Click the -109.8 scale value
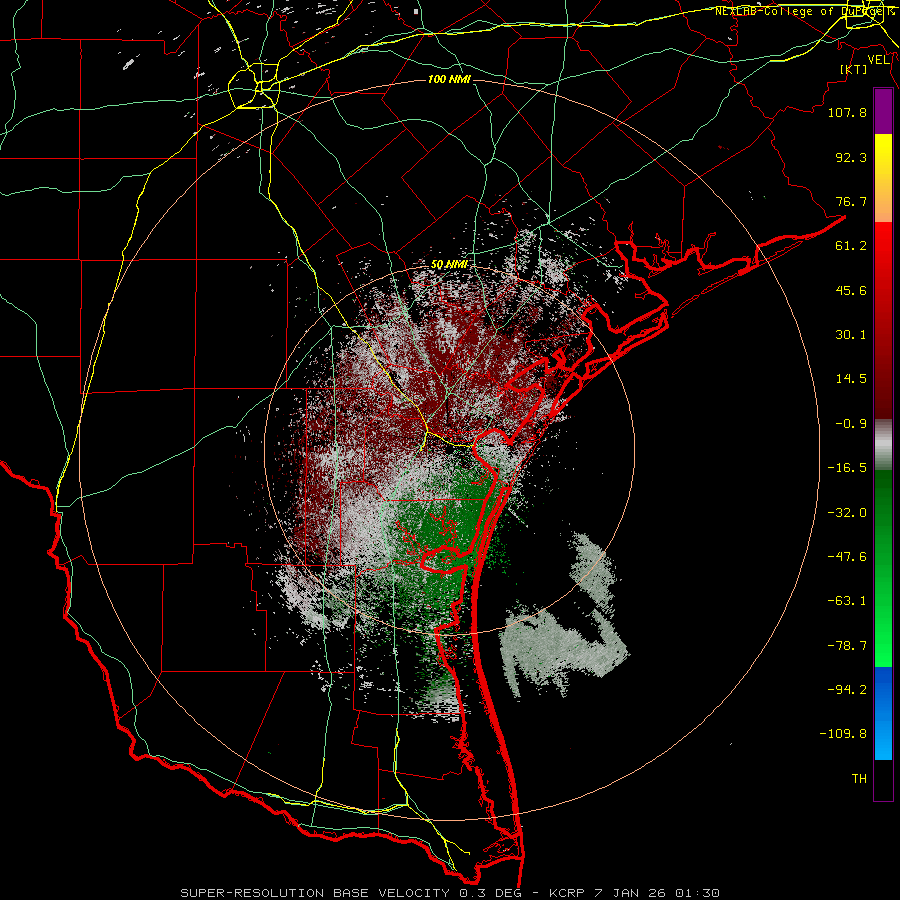The width and height of the screenshot is (900, 900). coord(843,734)
